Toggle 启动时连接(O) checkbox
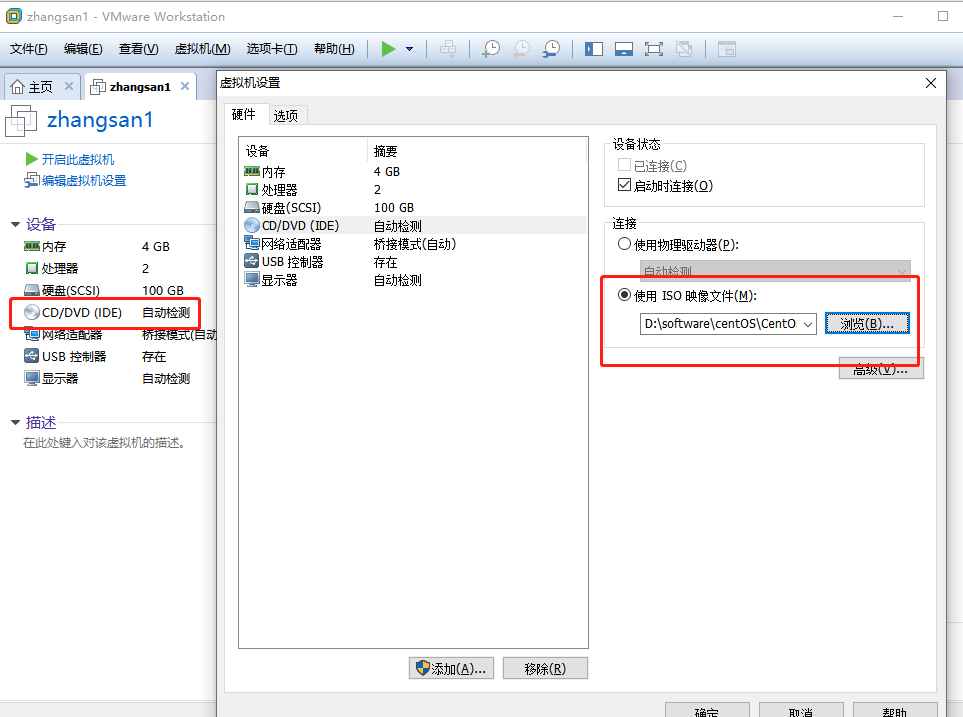 click(x=624, y=185)
